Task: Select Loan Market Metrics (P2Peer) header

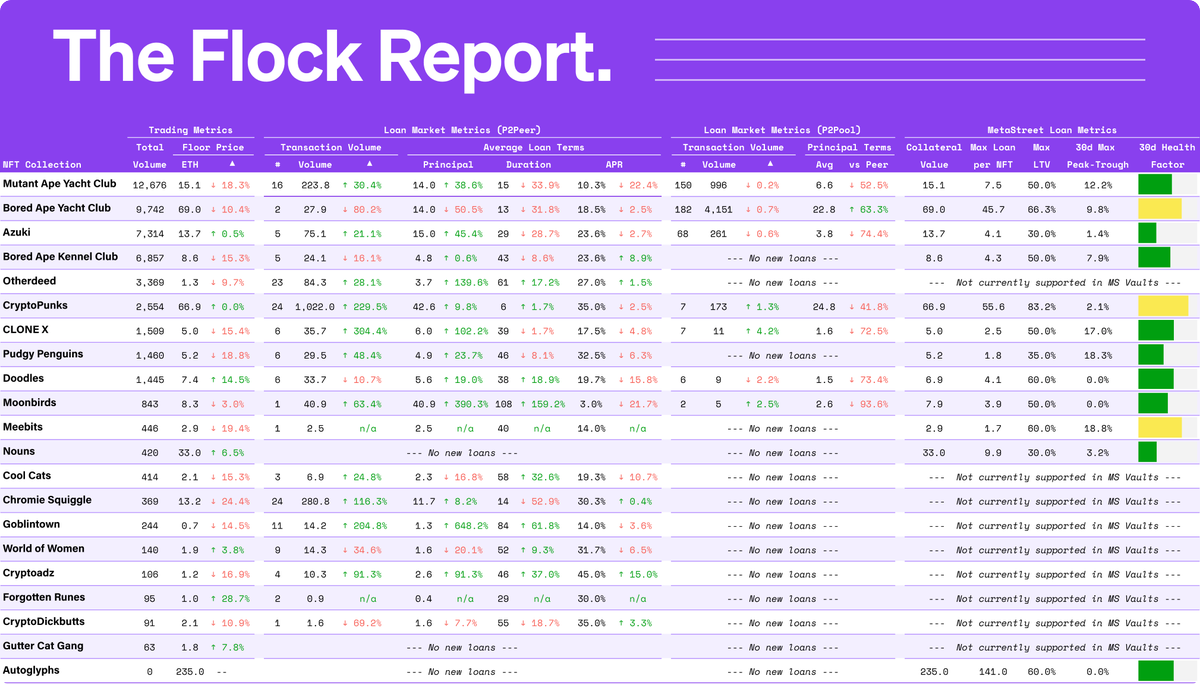Action: pos(460,130)
